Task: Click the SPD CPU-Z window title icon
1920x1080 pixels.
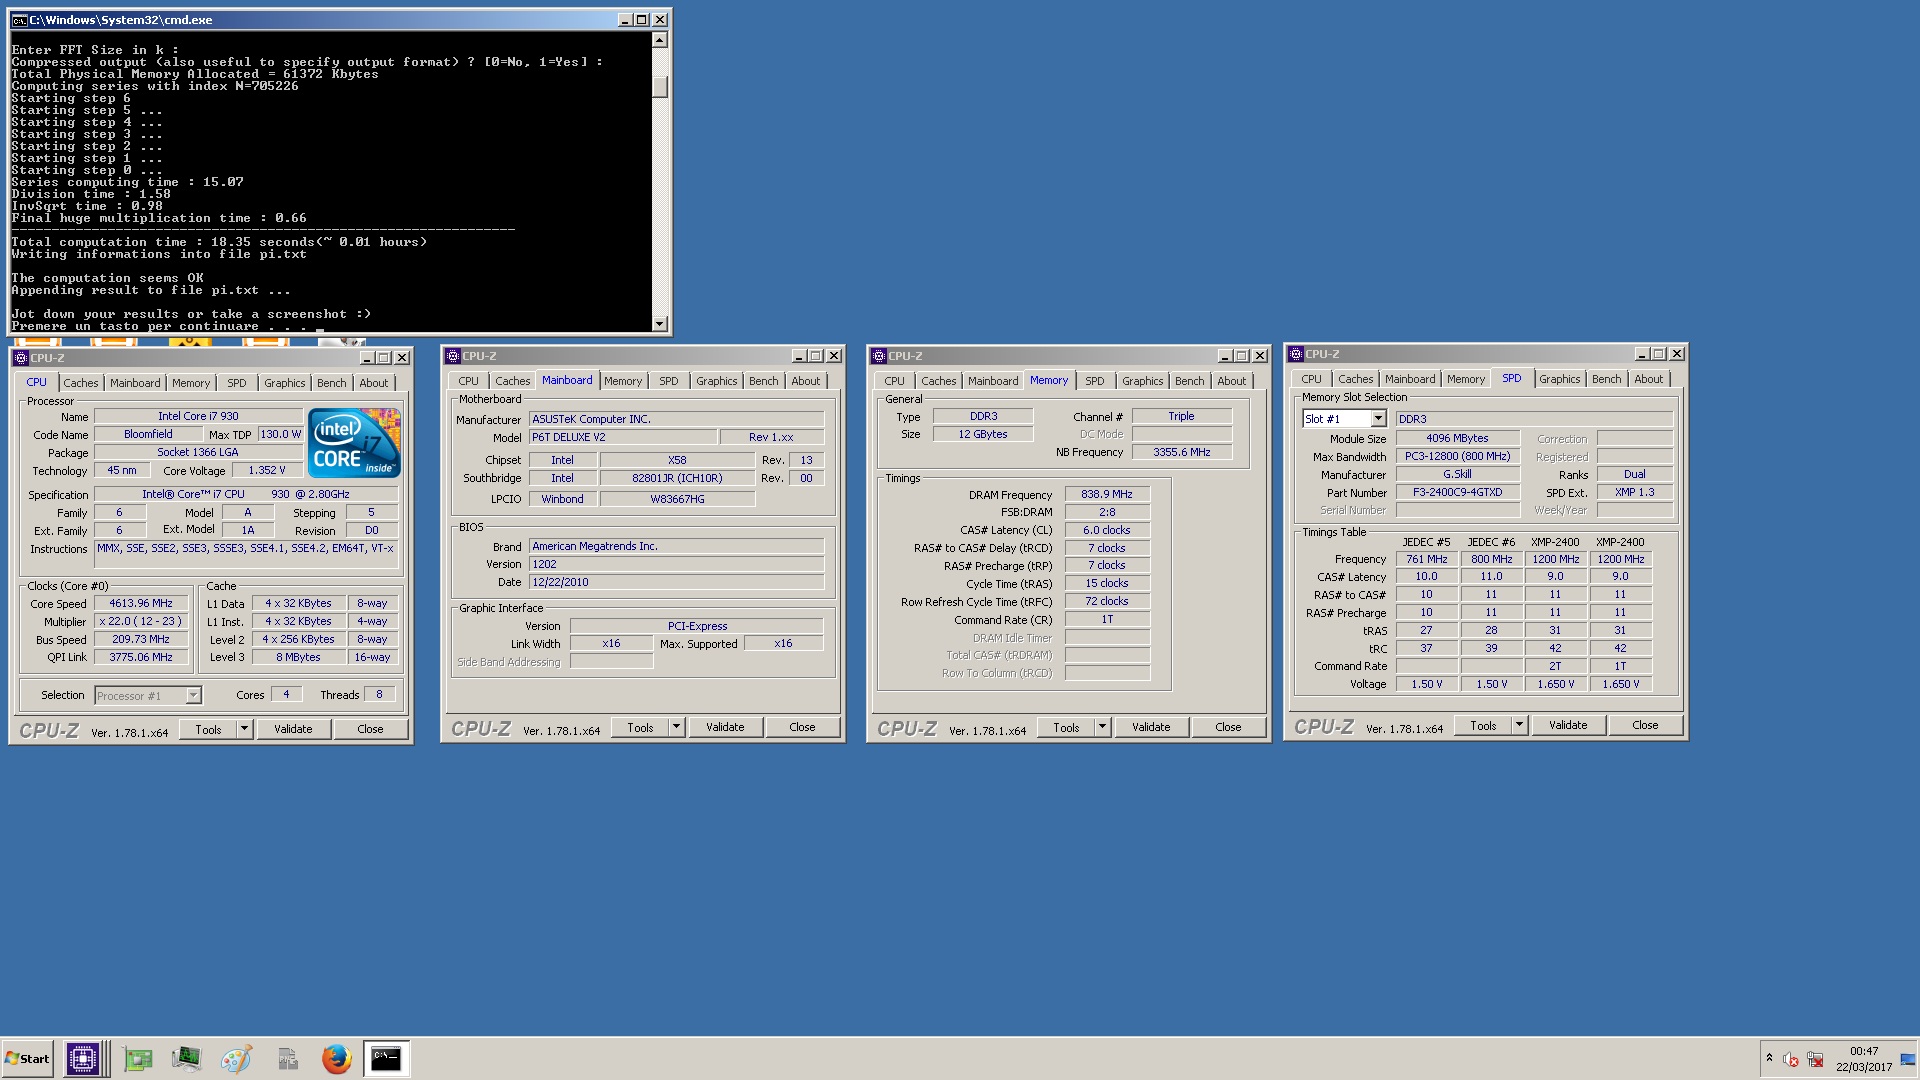Action: [1296, 354]
